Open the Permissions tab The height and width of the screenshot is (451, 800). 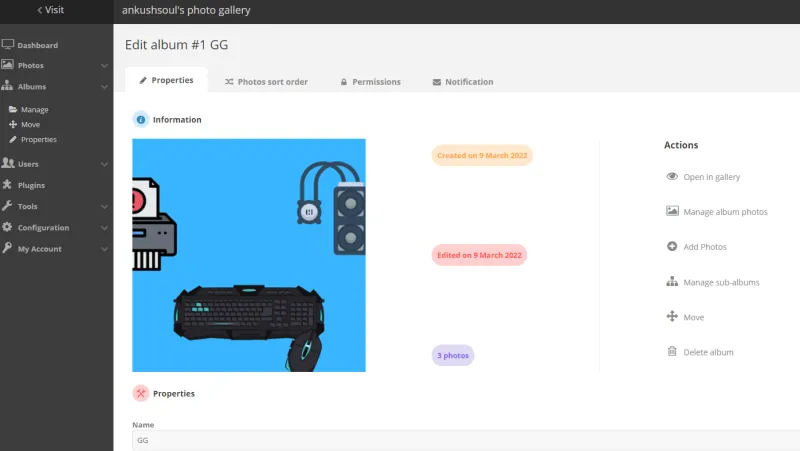(370, 82)
